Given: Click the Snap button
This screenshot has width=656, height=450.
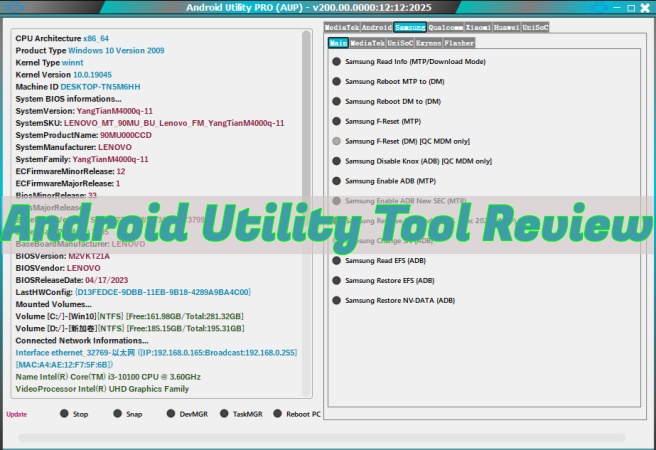Looking at the screenshot, I should 128,414.
